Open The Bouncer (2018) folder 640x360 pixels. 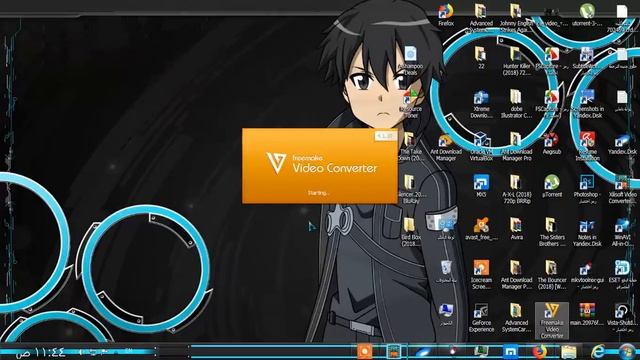pyautogui.click(x=552, y=275)
